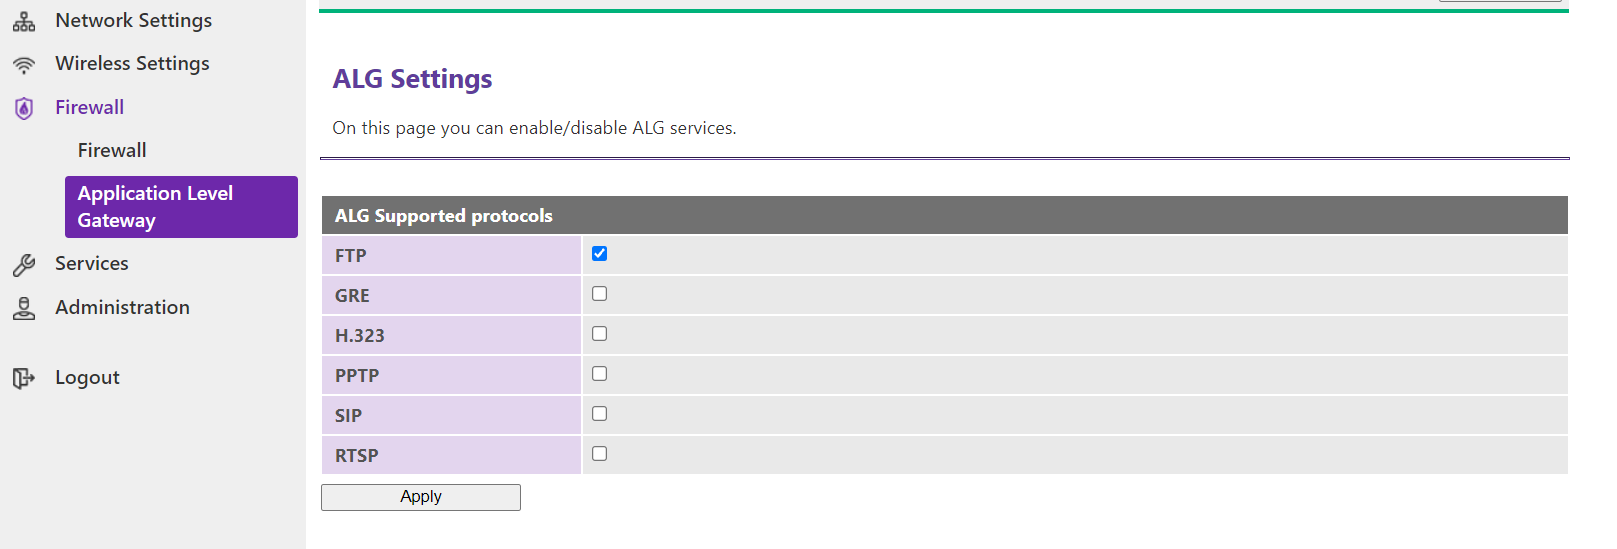Tick the H.323 ALG checkbox
Image resolution: width=1617 pixels, height=549 pixels.
[x=599, y=334]
